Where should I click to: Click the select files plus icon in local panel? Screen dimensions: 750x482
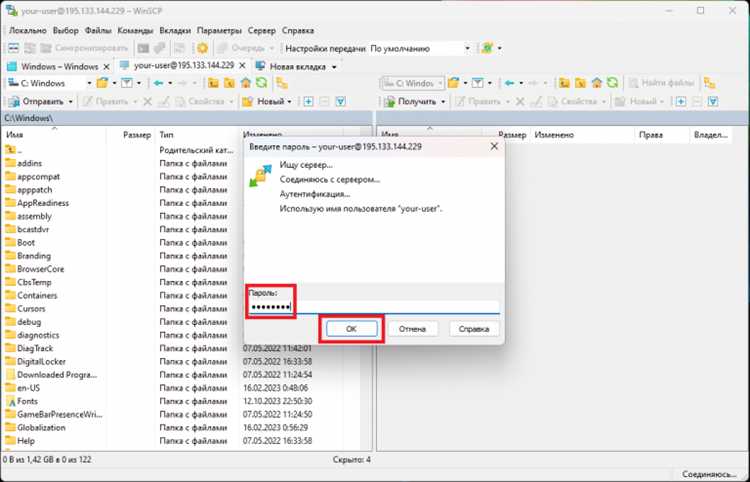[309, 101]
